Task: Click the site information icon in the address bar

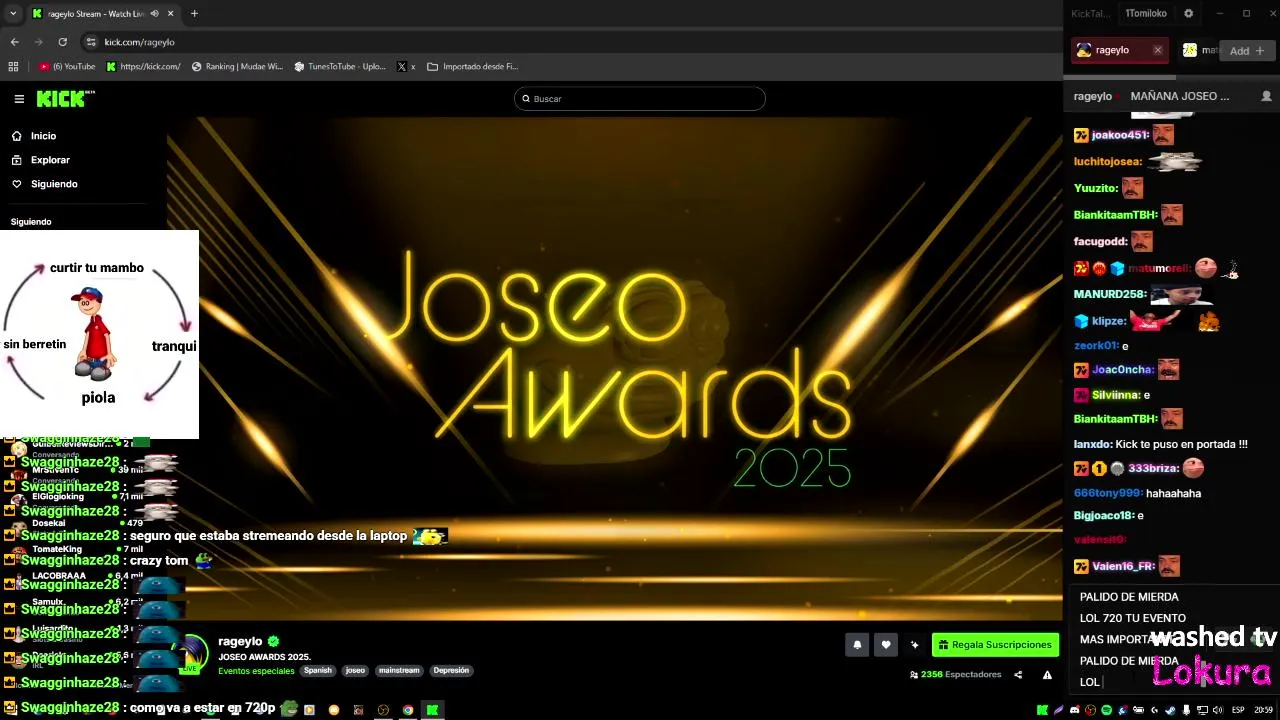Action: 91,42
